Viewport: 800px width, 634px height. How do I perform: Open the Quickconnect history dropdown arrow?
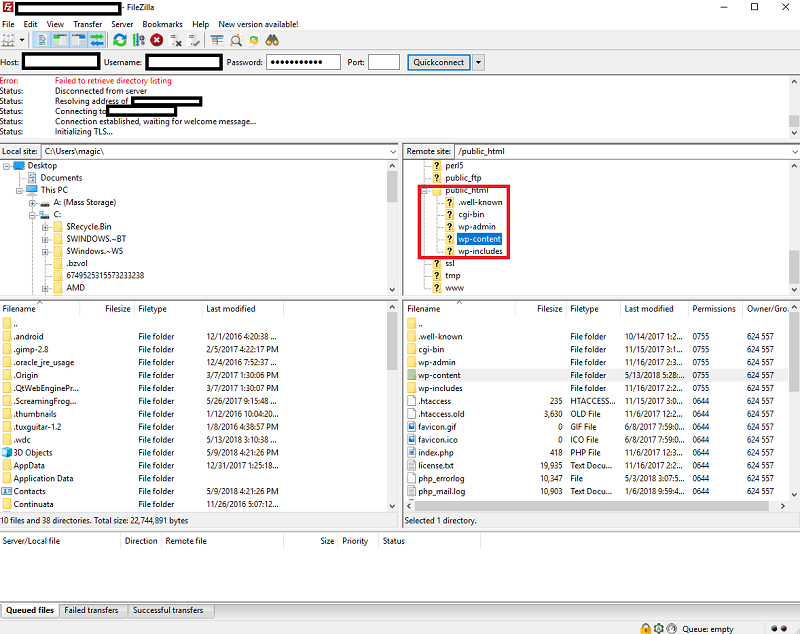(478, 62)
